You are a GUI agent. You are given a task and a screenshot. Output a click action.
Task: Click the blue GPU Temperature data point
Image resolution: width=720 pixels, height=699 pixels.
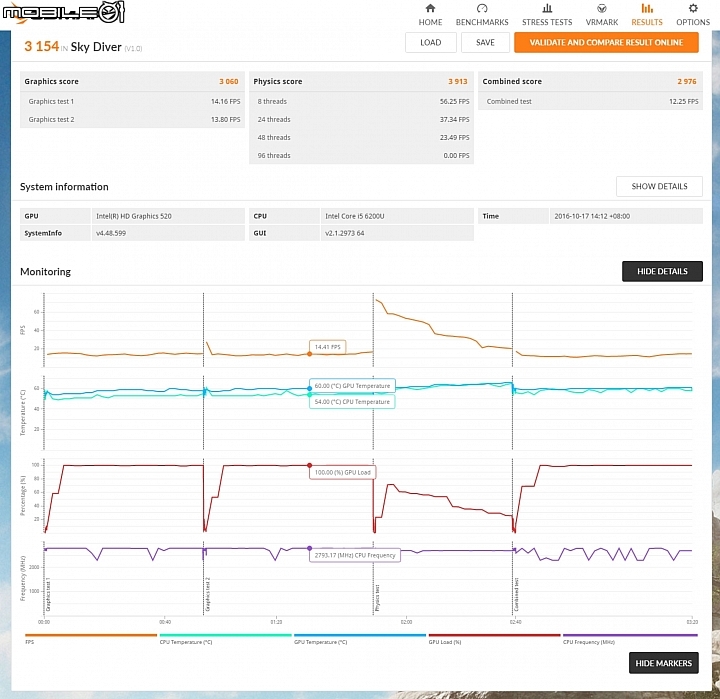tap(309, 389)
